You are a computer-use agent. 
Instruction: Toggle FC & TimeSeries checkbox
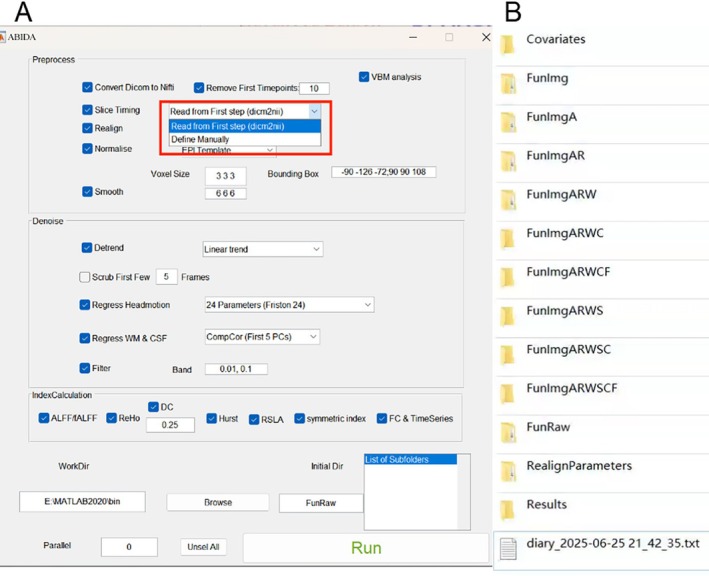coord(382,419)
